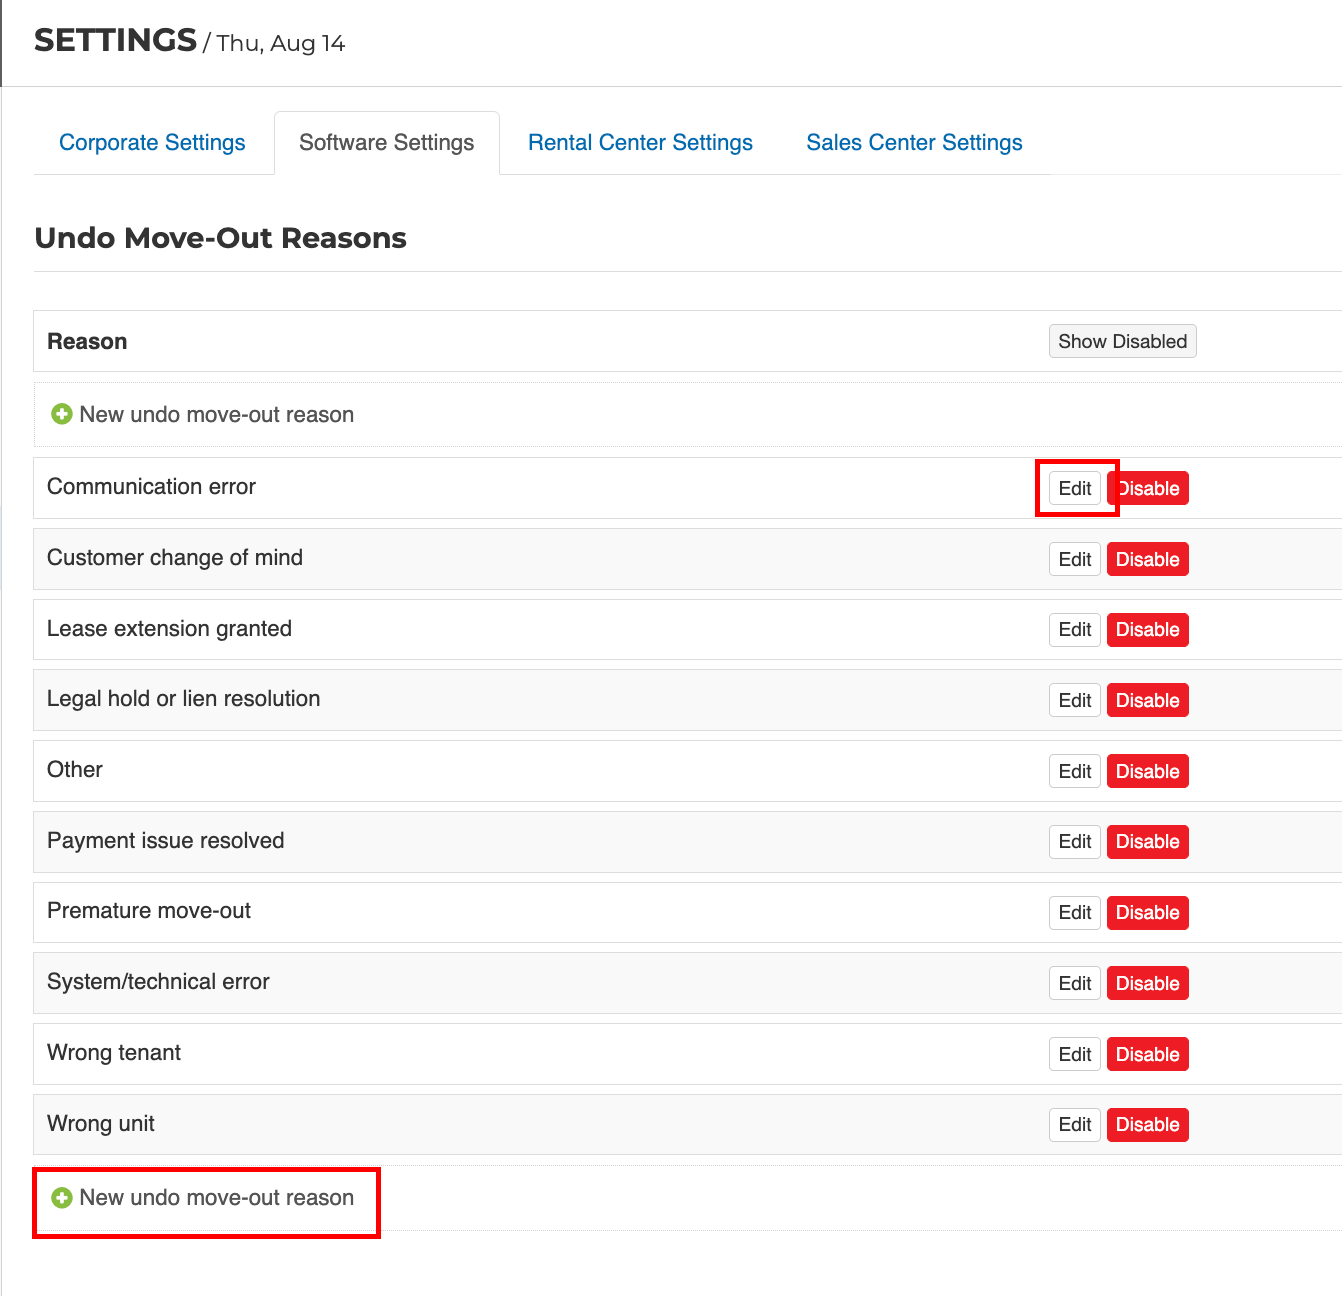Edit the Customer change of mind reason
The width and height of the screenshot is (1342, 1296).
[1074, 560]
